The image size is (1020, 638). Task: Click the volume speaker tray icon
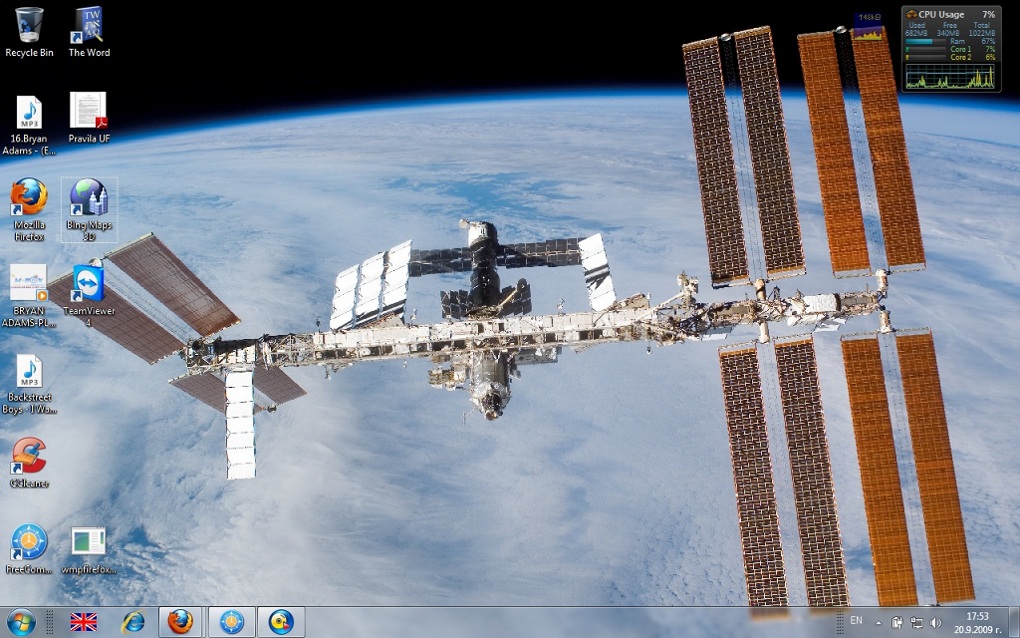coord(935,622)
